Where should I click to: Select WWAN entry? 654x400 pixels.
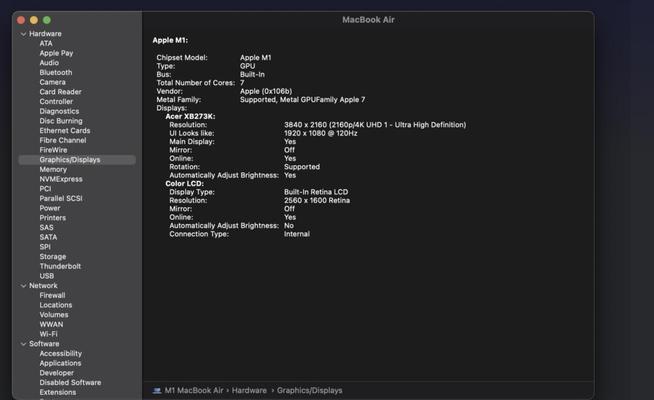[51, 324]
